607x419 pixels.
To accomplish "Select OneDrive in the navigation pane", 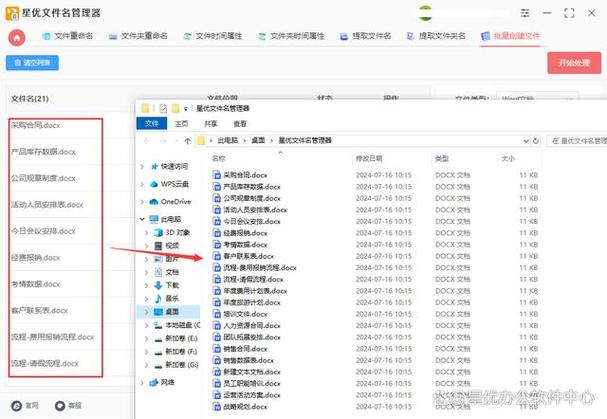I will coord(170,202).
